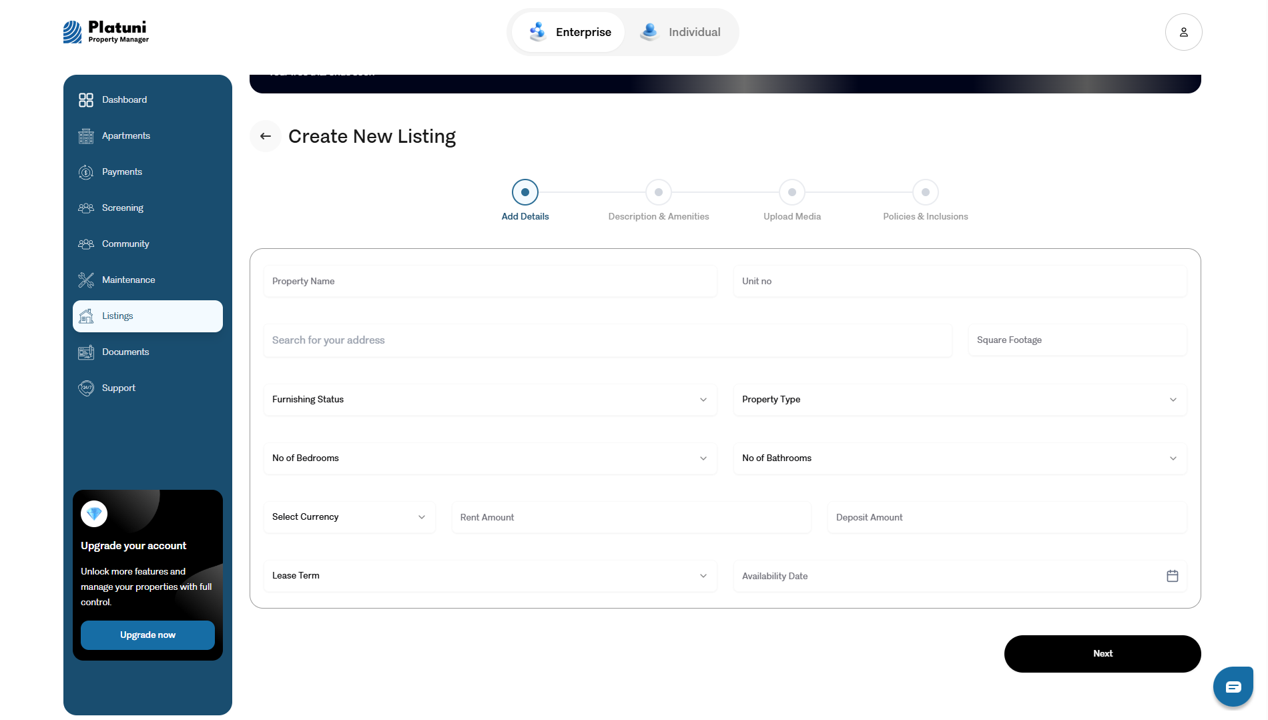Click the Community group icon

point(86,244)
